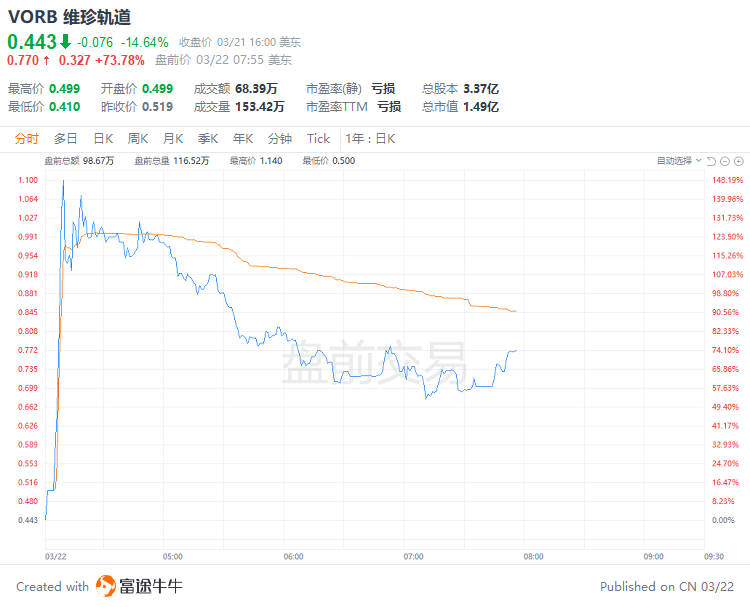Viewport: 750px width, 607px height.
Task: Switch to the 日K tab
Action: click(x=103, y=139)
